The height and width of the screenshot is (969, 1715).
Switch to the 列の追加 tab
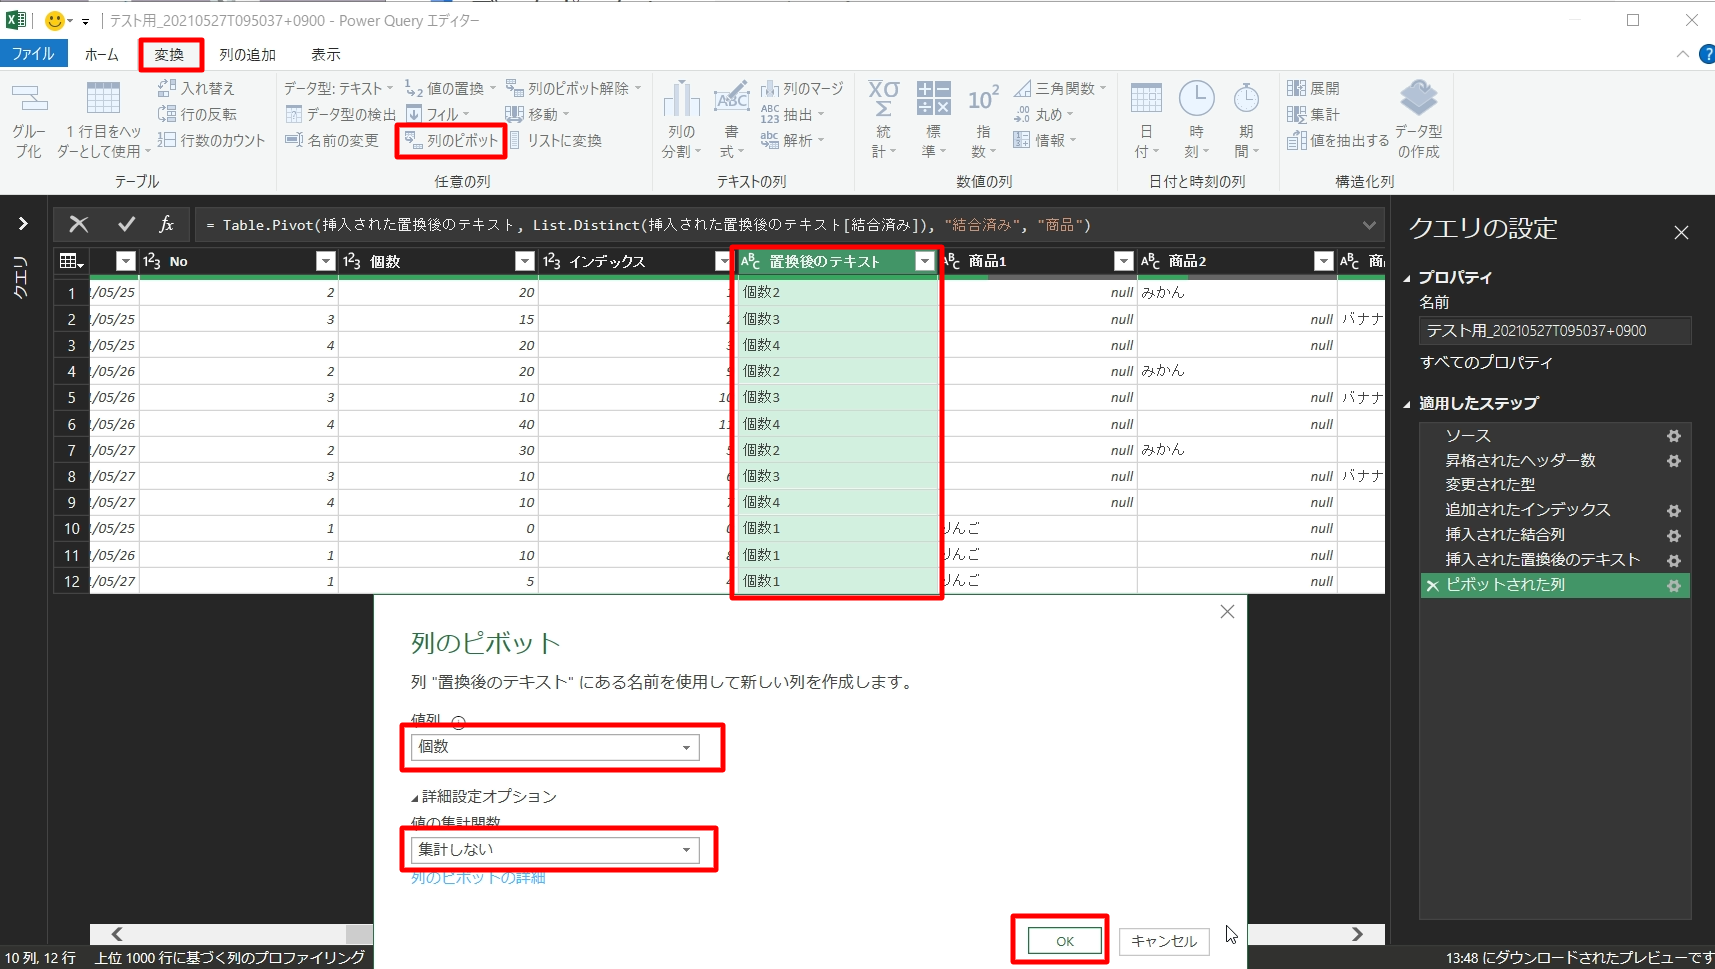247,55
